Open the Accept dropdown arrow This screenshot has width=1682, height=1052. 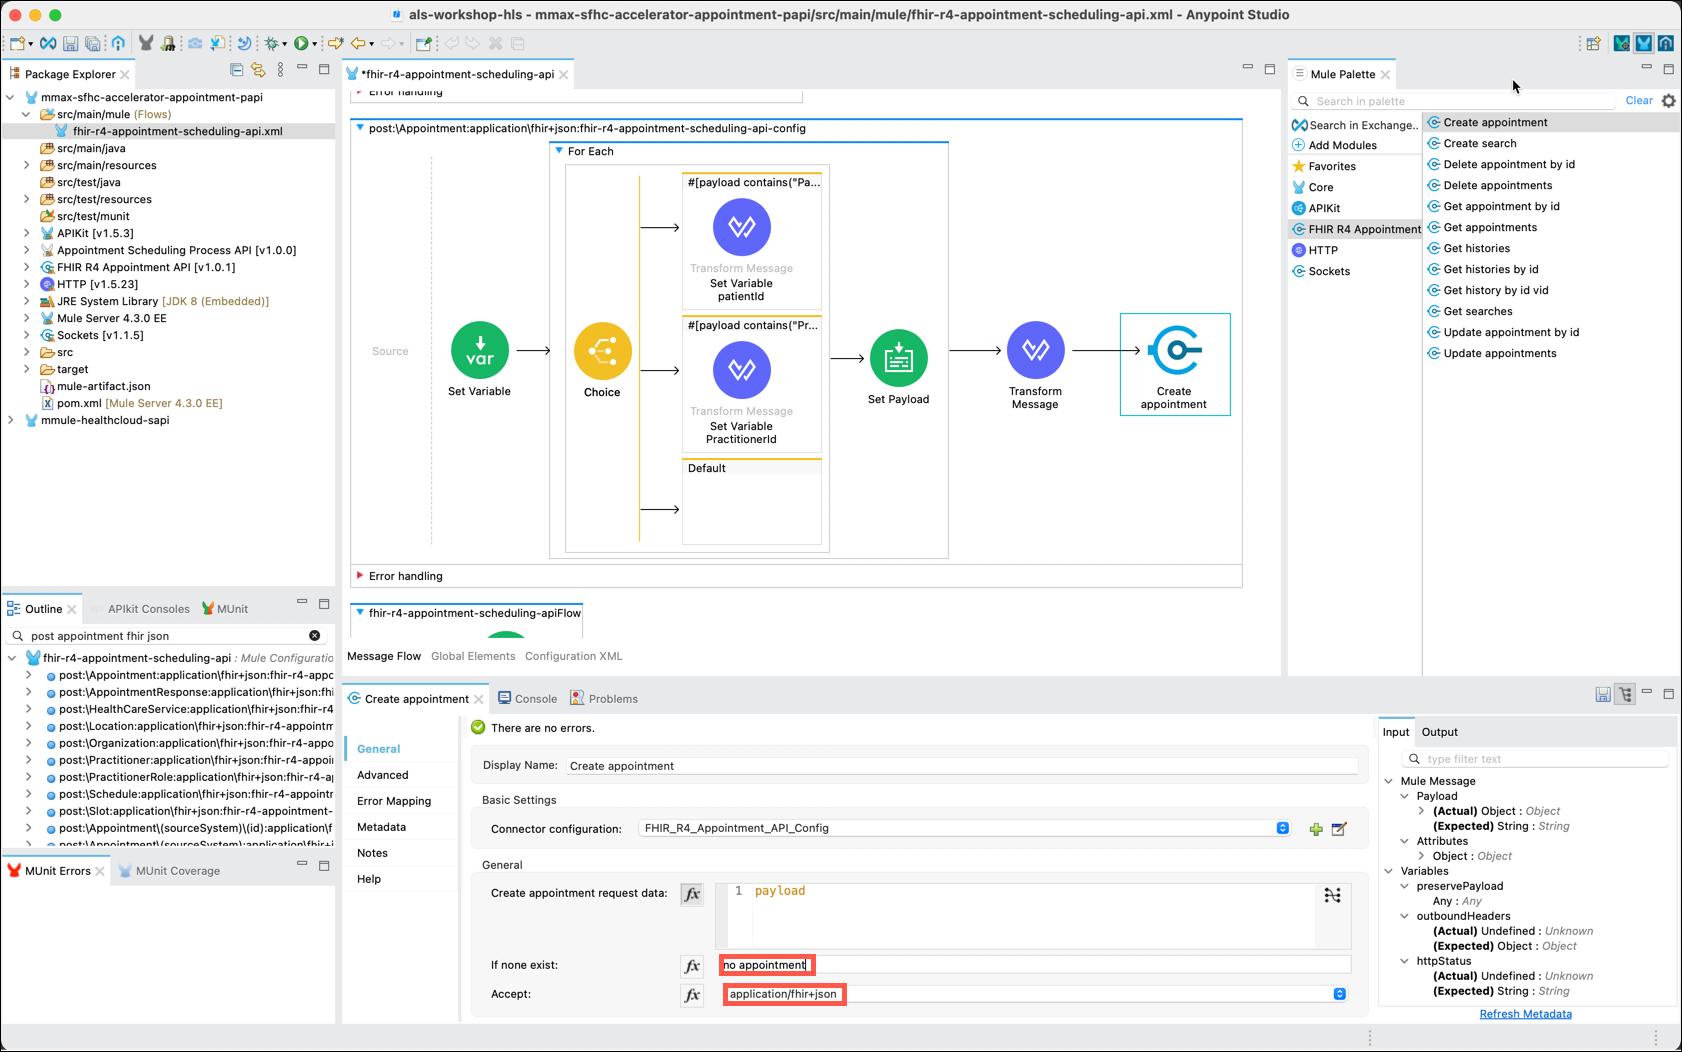tap(1339, 994)
